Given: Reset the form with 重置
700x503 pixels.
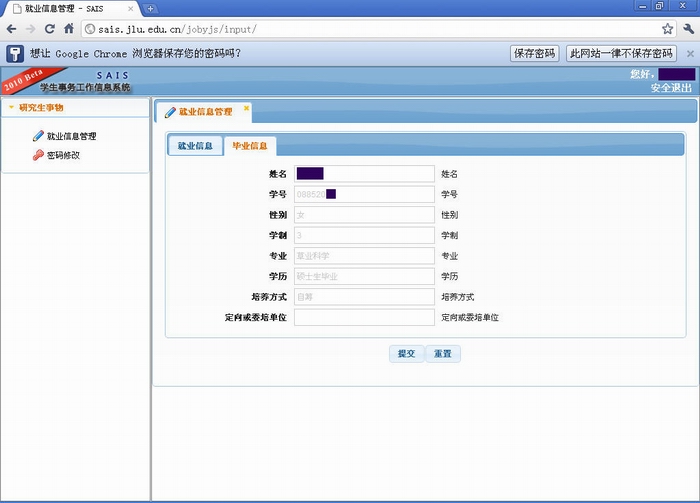Looking at the screenshot, I should point(442,354).
